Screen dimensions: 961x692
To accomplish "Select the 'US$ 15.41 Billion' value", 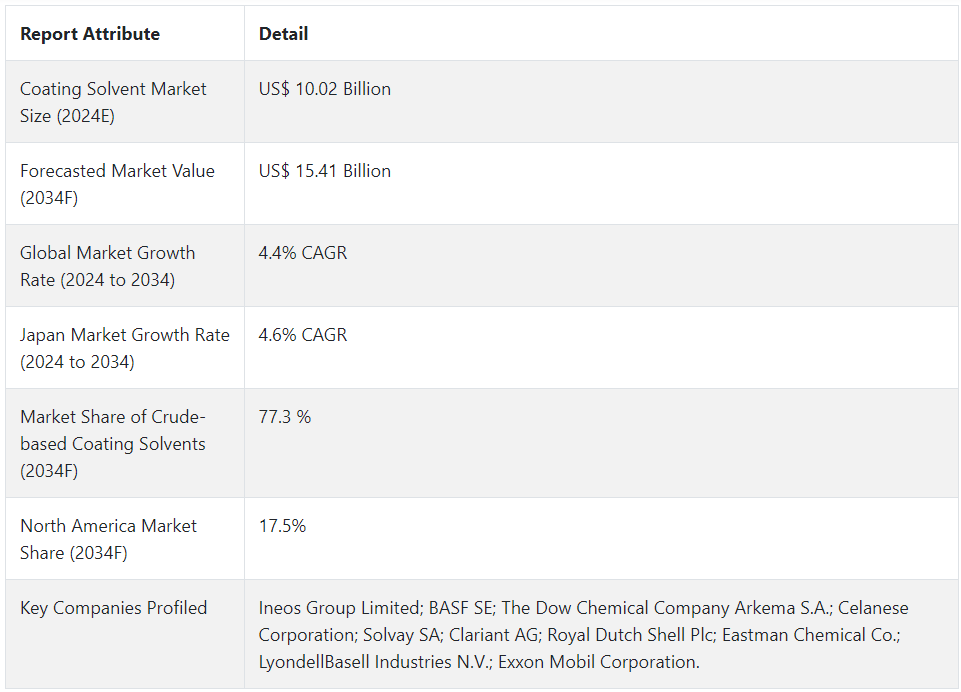I will point(324,171).
